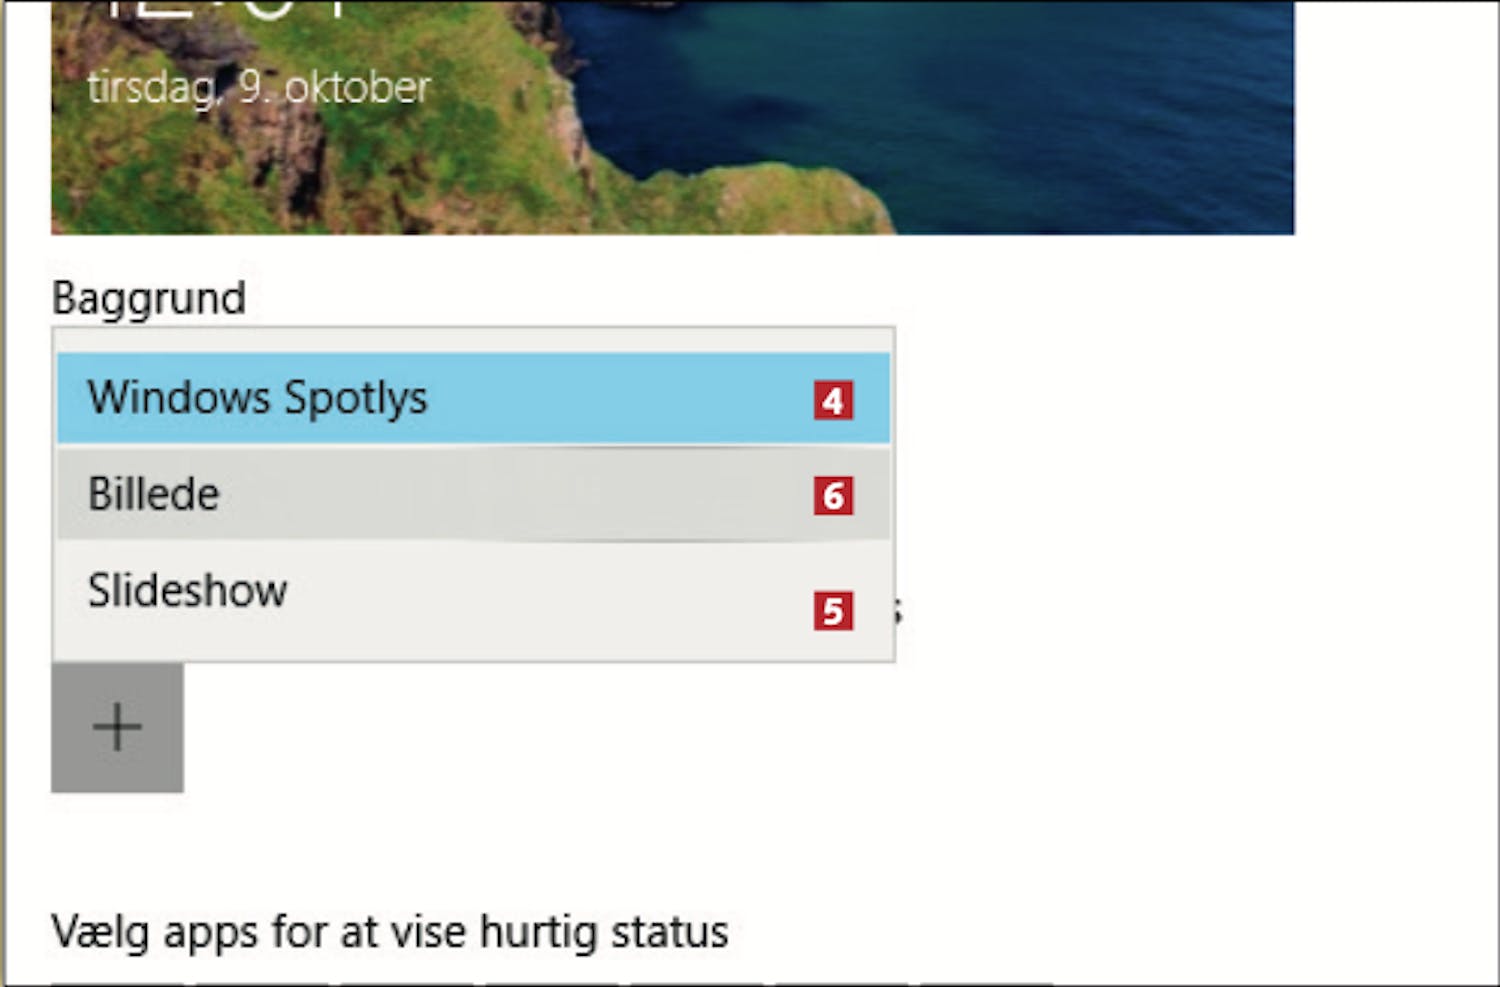Click the hidden text right of Slideshow list
The height and width of the screenshot is (987, 1500).
(898, 610)
